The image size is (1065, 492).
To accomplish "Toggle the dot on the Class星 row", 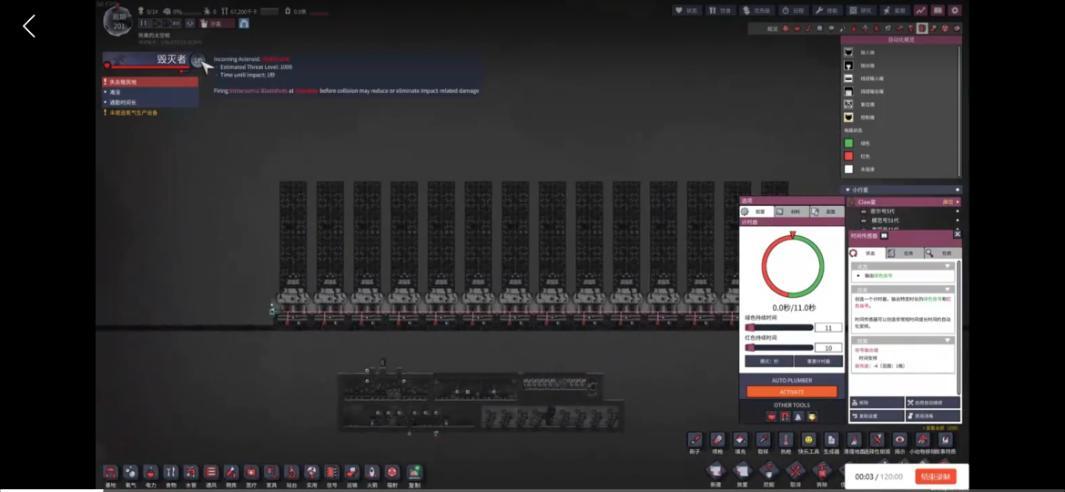I will coord(958,202).
